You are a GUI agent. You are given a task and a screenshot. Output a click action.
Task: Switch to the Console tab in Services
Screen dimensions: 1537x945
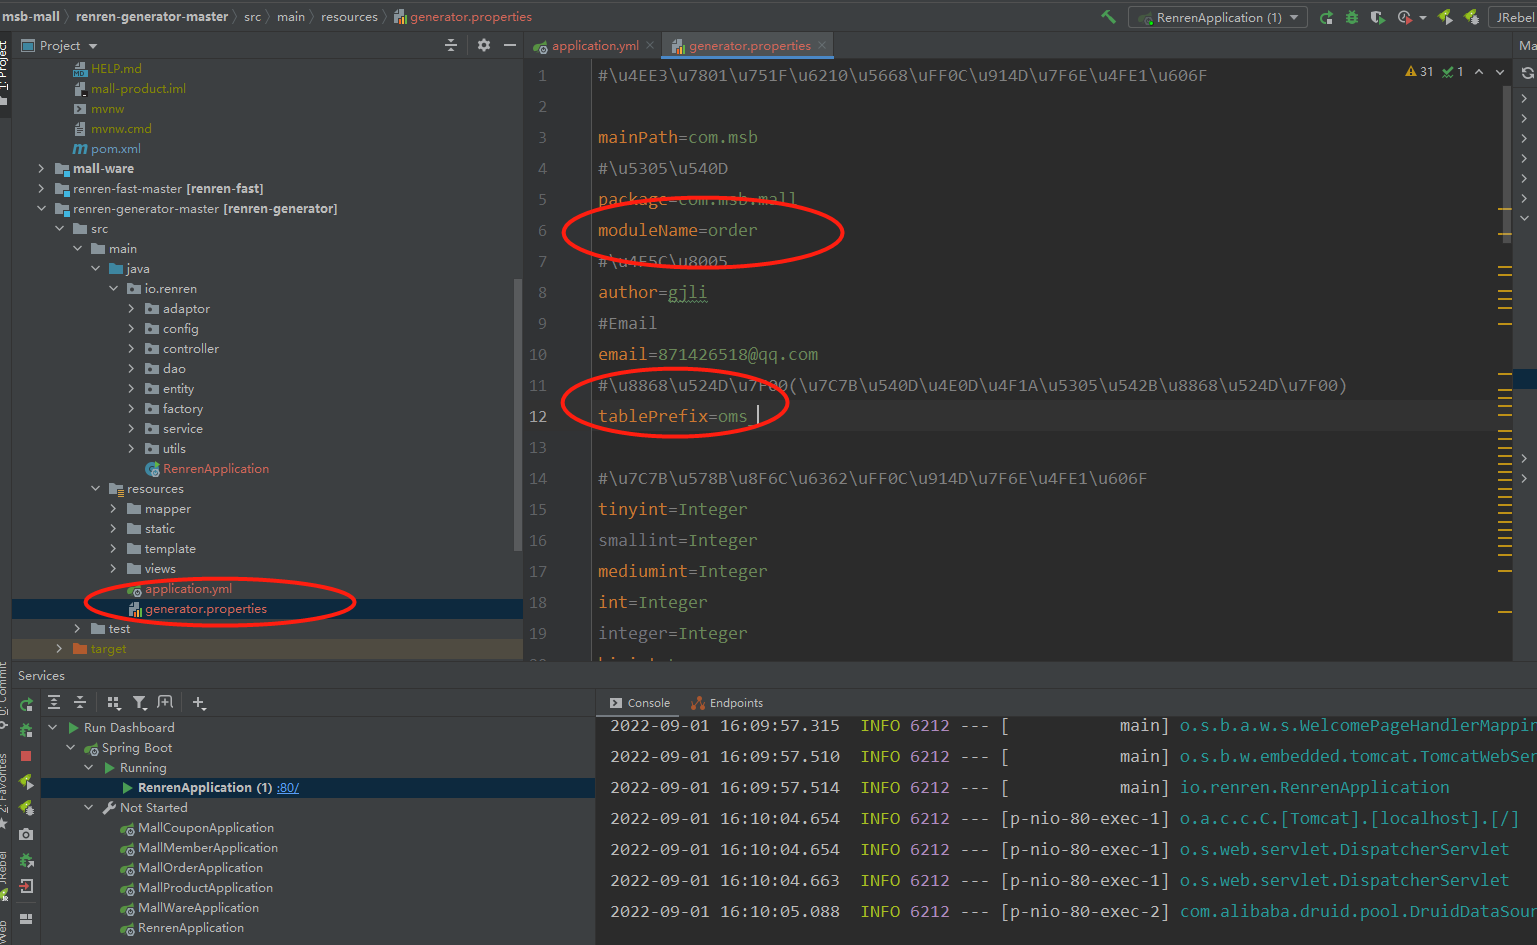pyautogui.click(x=639, y=703)
